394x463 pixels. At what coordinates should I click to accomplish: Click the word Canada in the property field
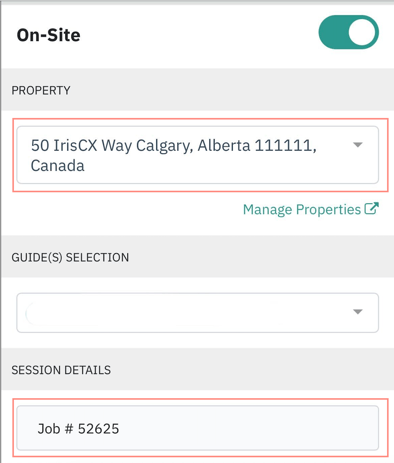point(57,166)
